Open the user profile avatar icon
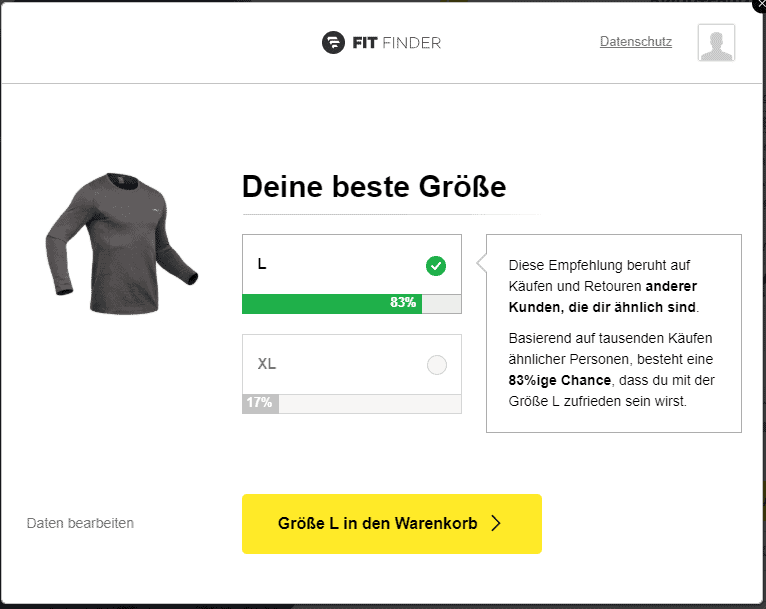 [716, 43]
